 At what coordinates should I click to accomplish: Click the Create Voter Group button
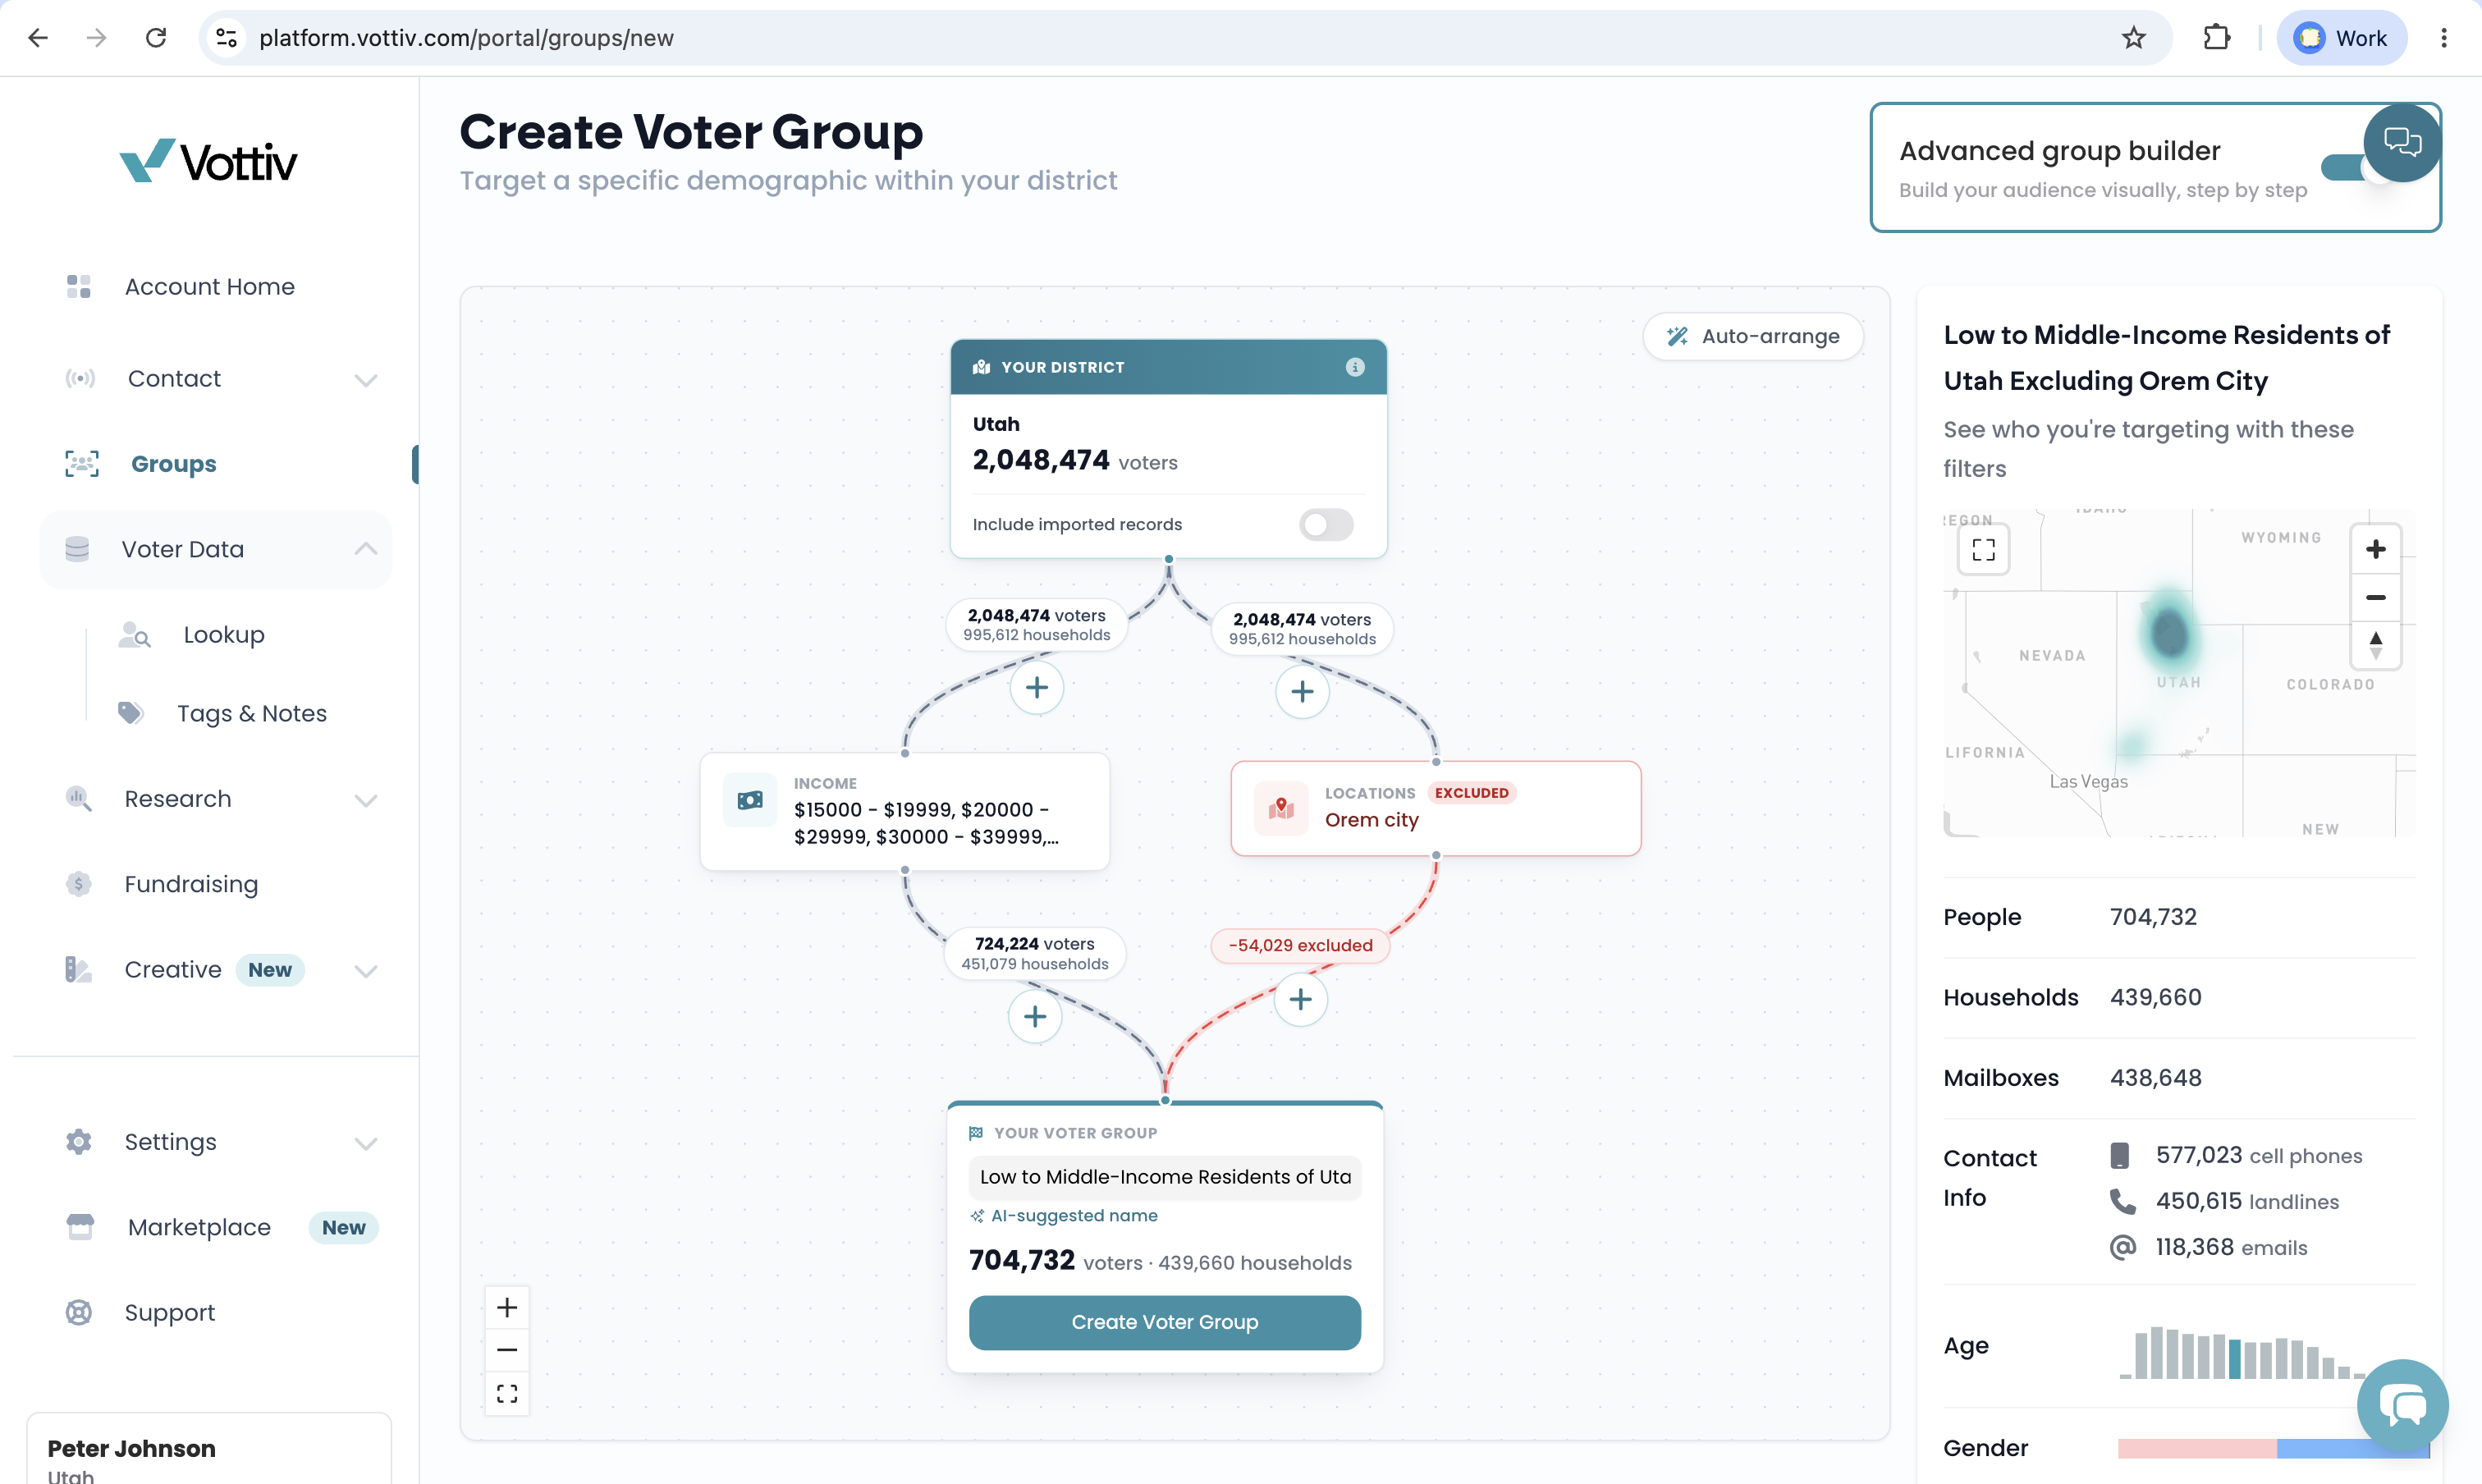pyautogui.click(x=1164, y=1322)
